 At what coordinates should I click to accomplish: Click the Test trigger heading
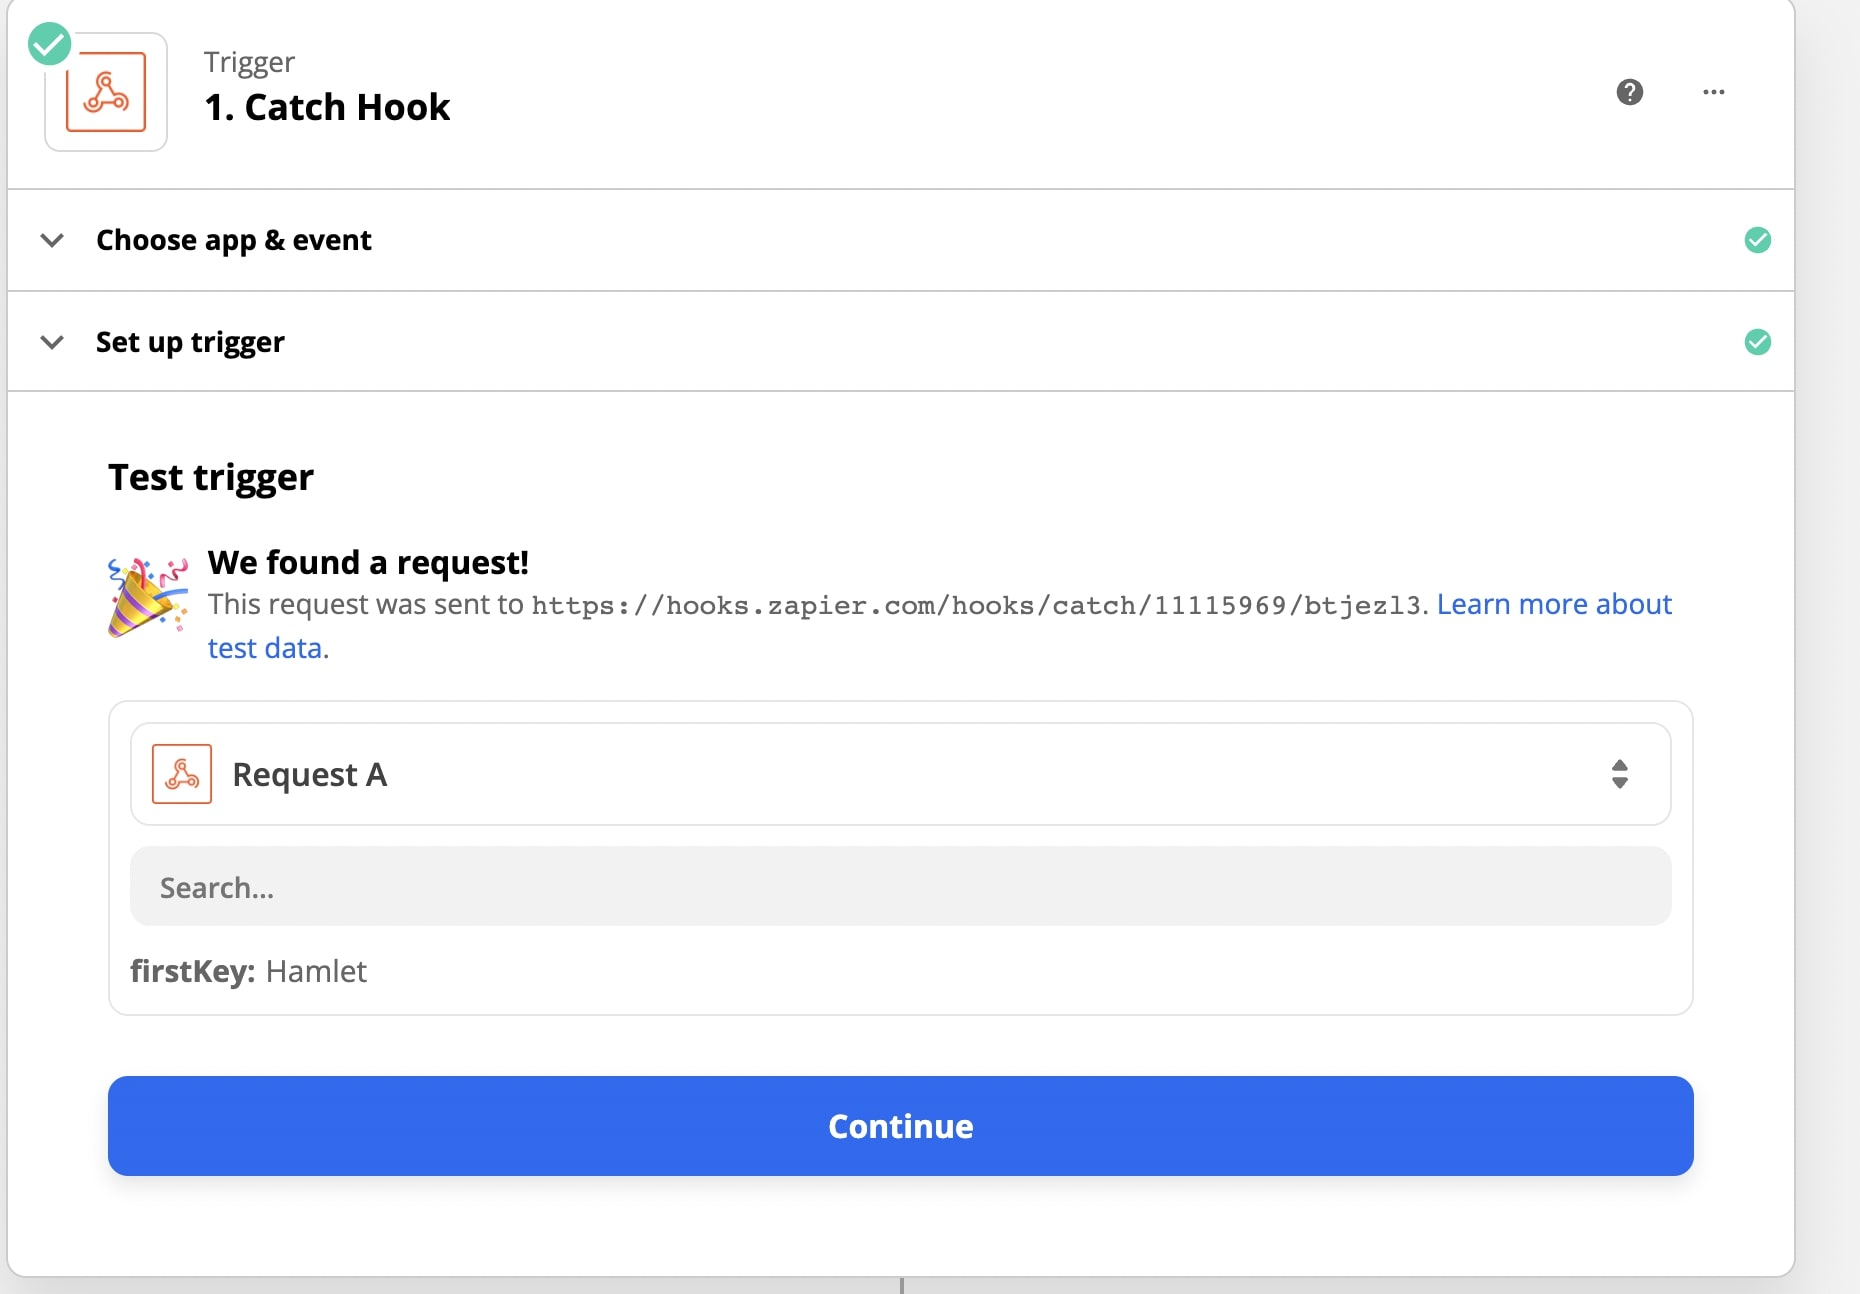tap(211, 478)
